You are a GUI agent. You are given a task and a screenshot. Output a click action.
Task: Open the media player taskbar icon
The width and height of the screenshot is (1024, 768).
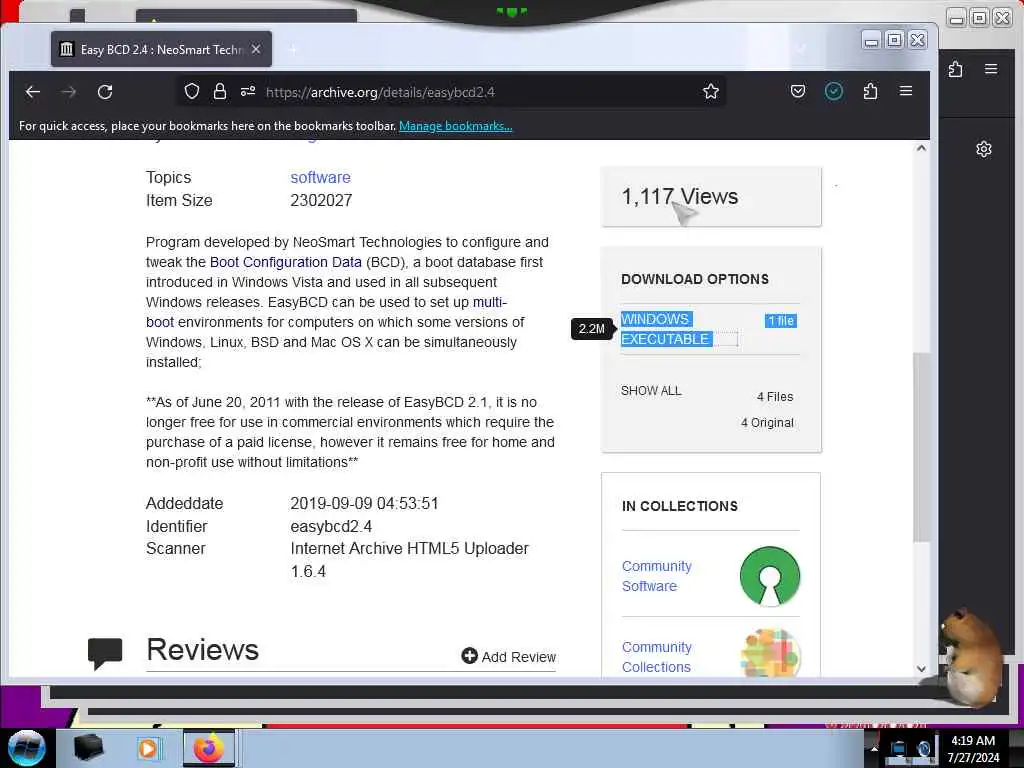point(148,748)
